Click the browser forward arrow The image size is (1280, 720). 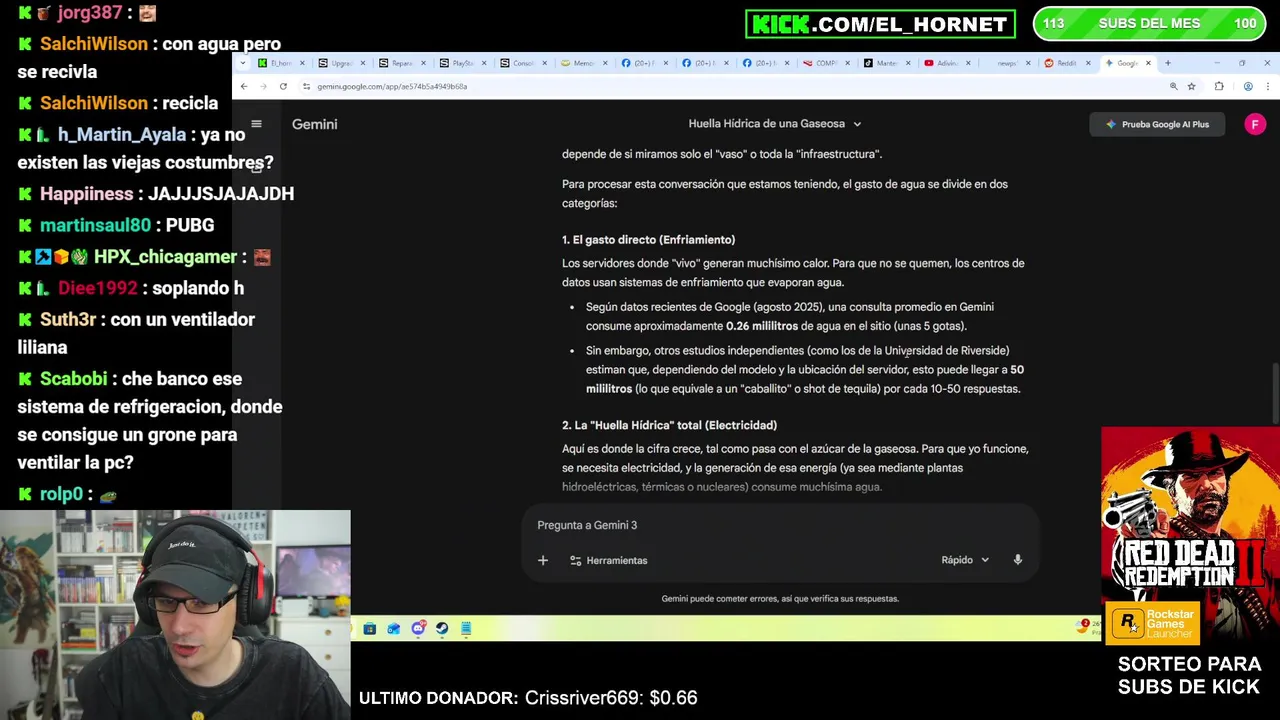coord(264,87)
